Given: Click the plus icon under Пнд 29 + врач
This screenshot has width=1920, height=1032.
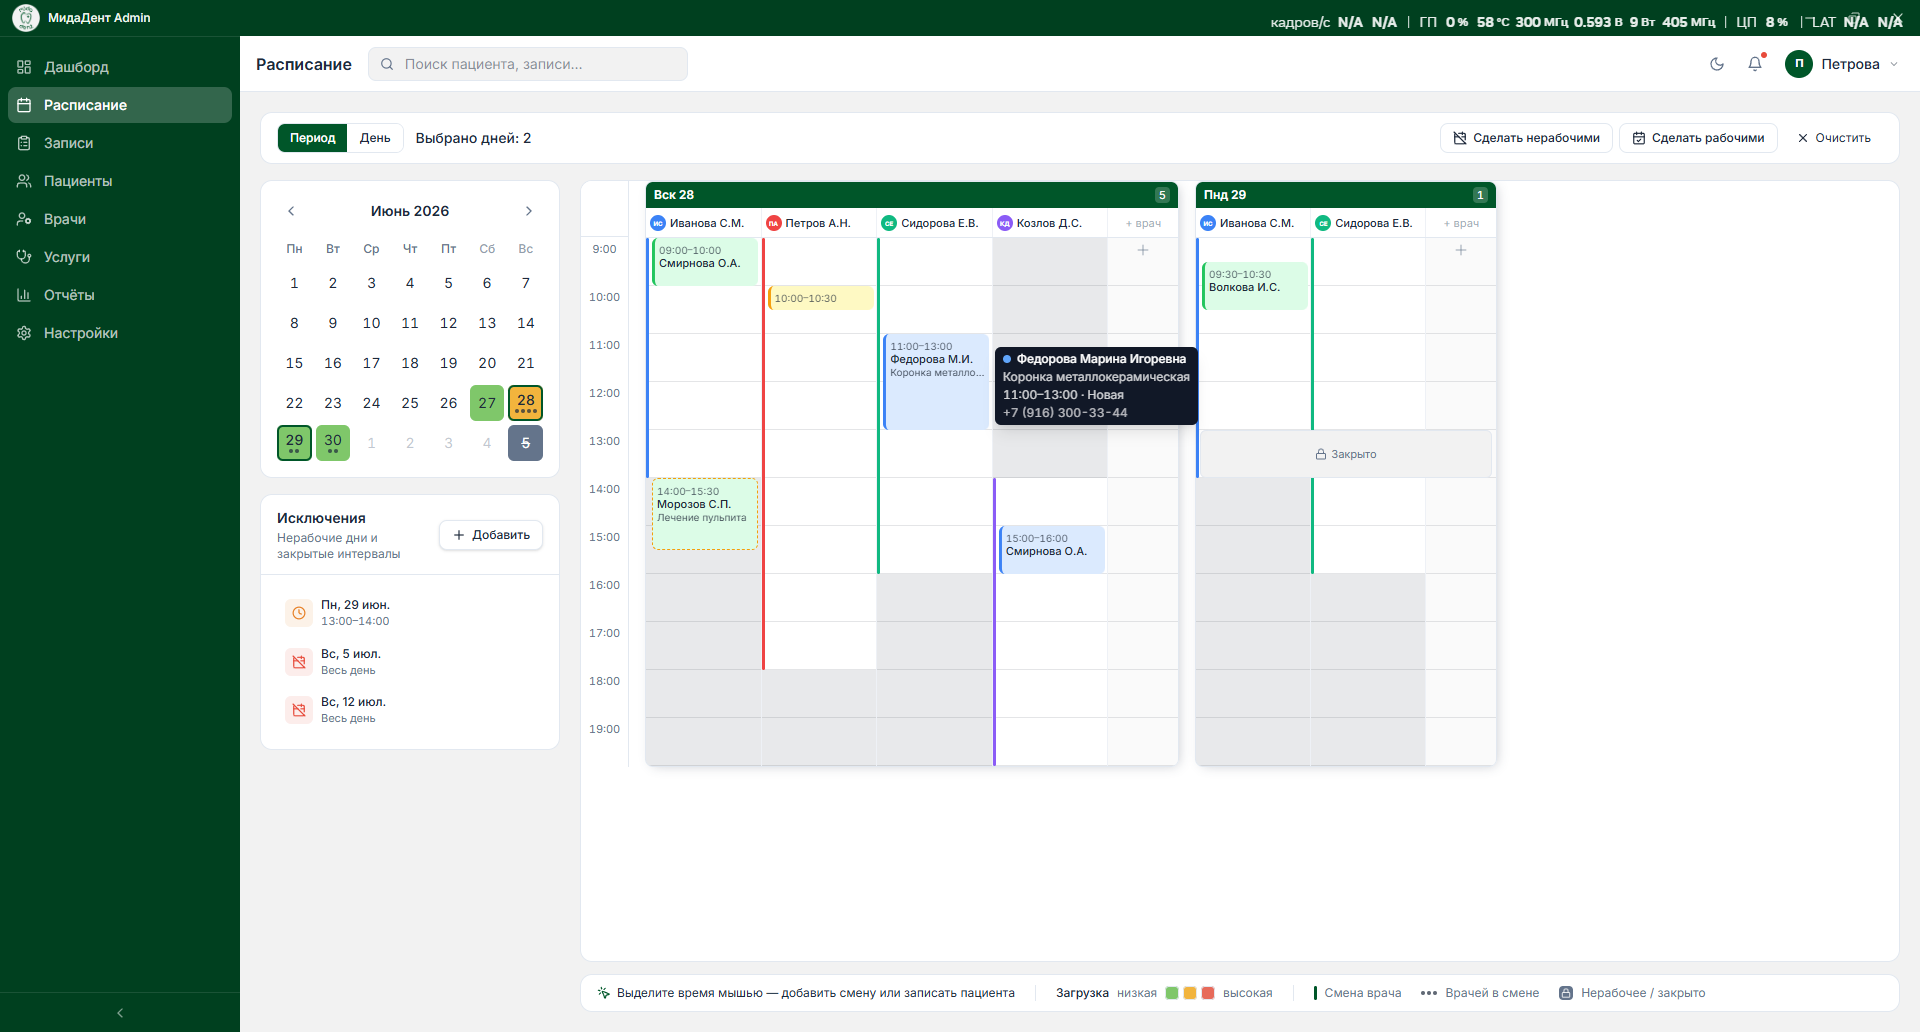Looking at the screenshot, I should pyautogui.click(x=1461, y=250).
